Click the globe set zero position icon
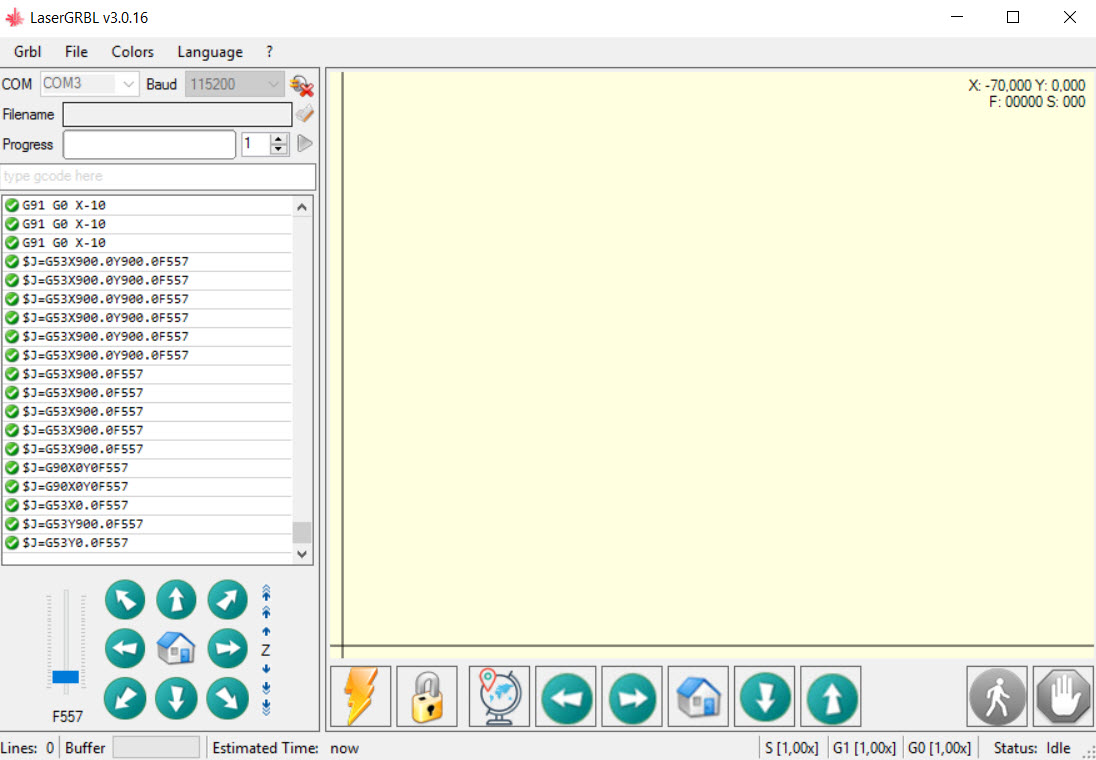Screen dimensions: 1096x760 (499, 696)
